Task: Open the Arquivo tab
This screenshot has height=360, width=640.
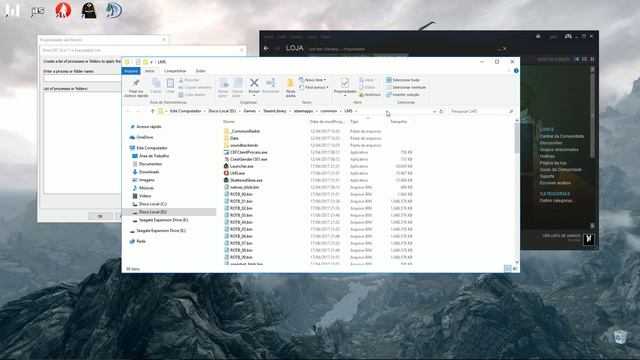Action: point(131,71)
